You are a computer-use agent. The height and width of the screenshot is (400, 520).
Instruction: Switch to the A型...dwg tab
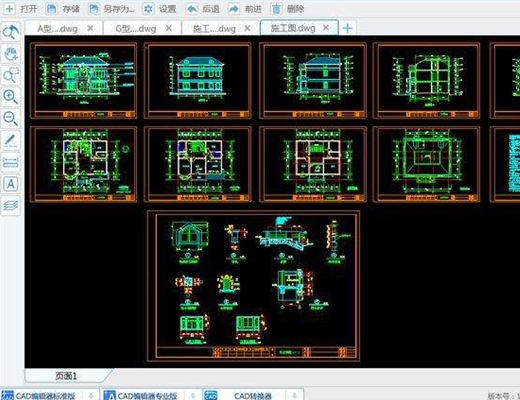pos(57,29)
